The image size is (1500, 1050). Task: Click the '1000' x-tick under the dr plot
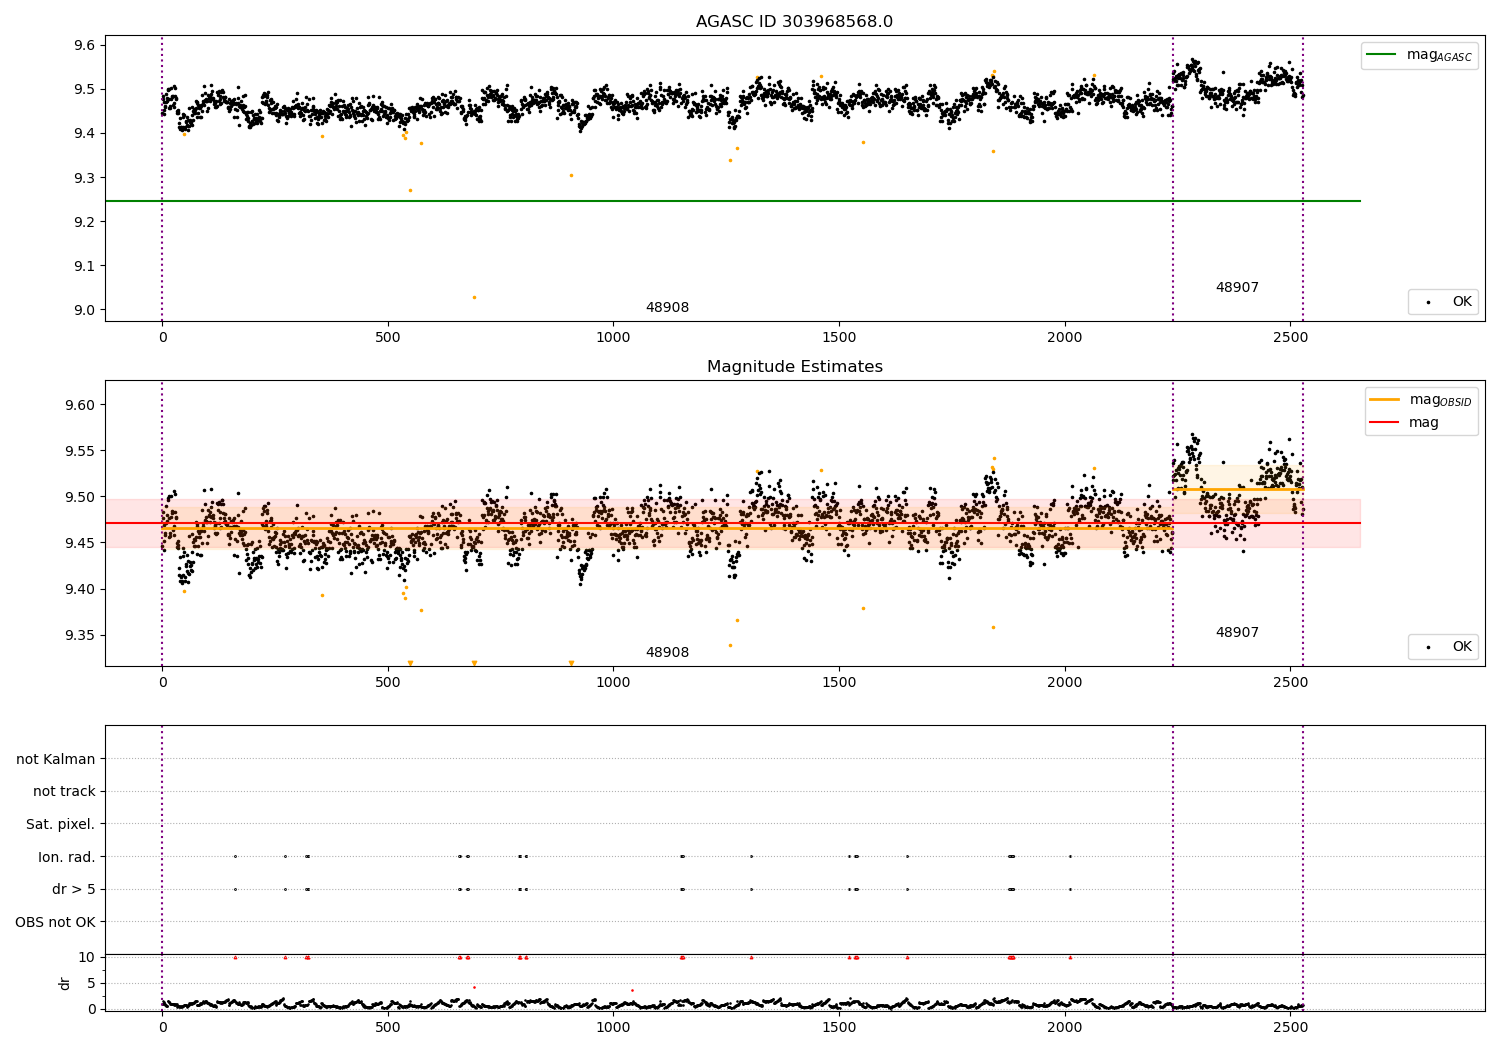click(613, 1027)
